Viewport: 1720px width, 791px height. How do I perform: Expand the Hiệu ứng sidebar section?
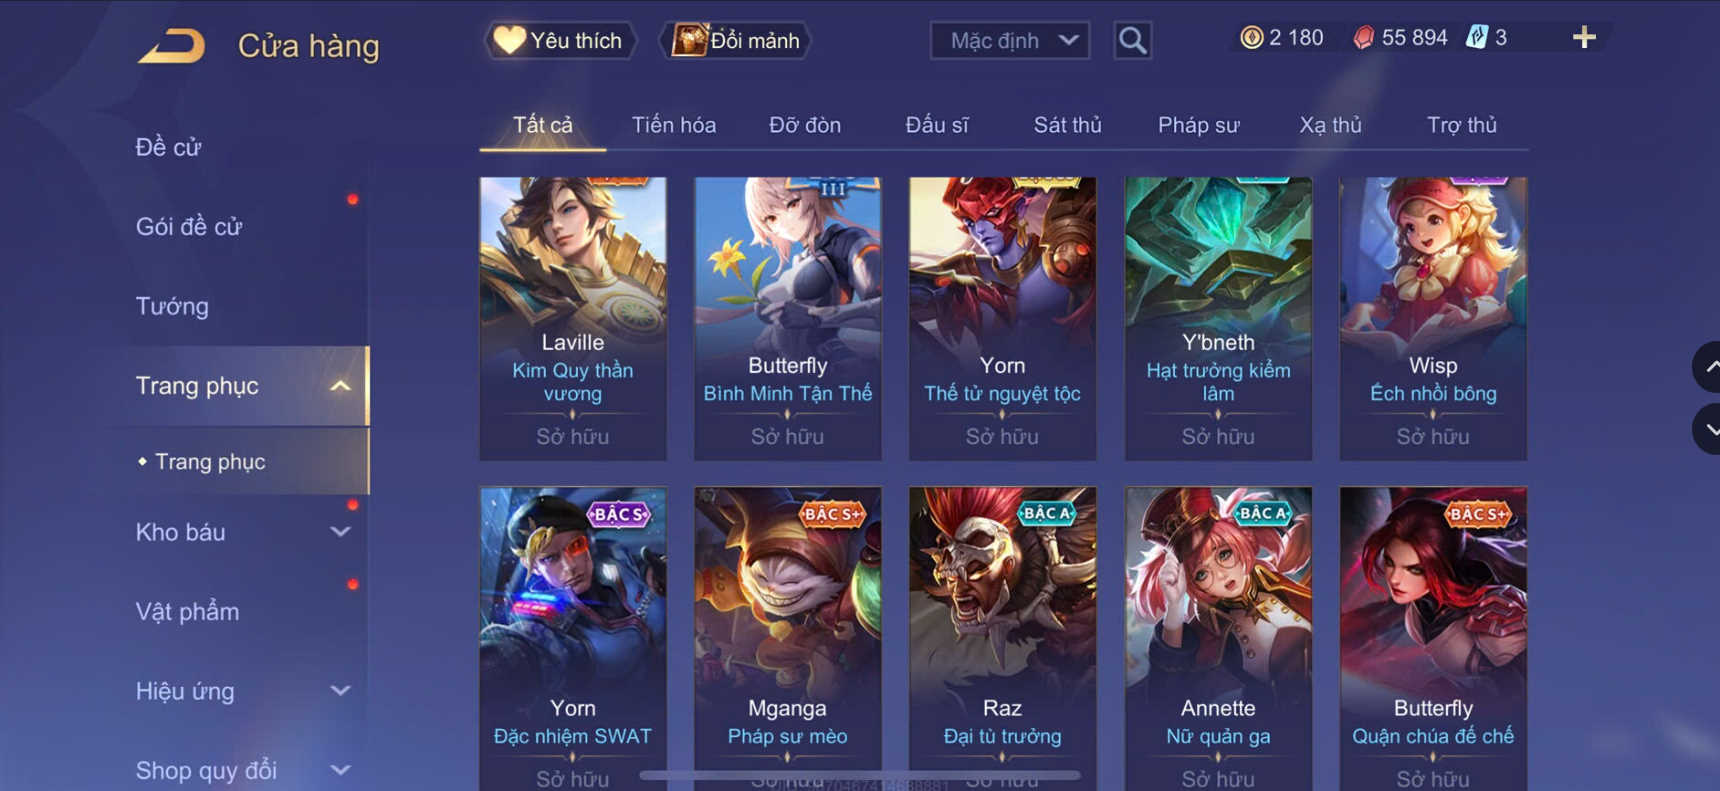[x=341, y=691]
